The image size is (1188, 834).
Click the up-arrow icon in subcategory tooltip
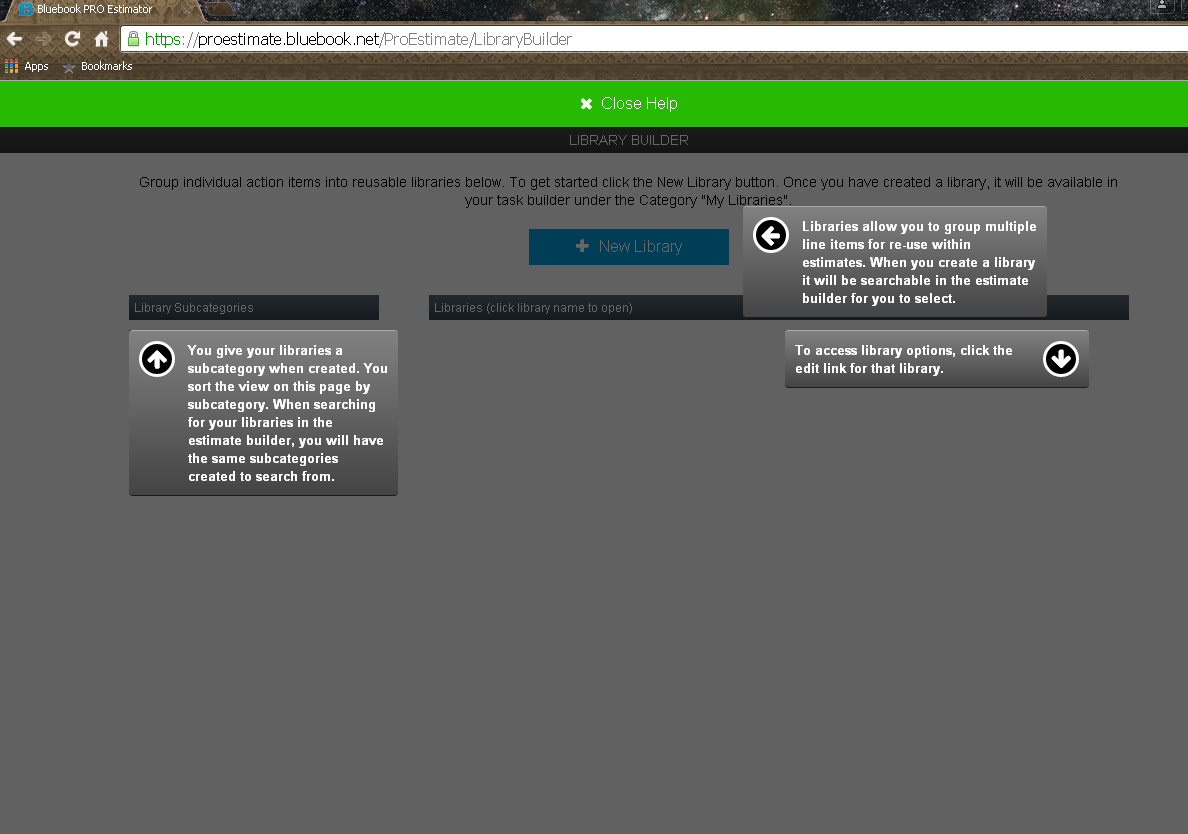tap(157, 359)
